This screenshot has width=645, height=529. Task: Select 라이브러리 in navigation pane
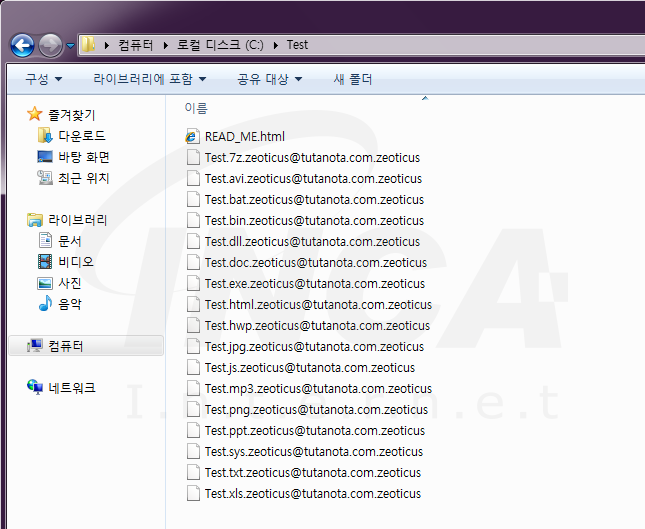coord(77,220)
